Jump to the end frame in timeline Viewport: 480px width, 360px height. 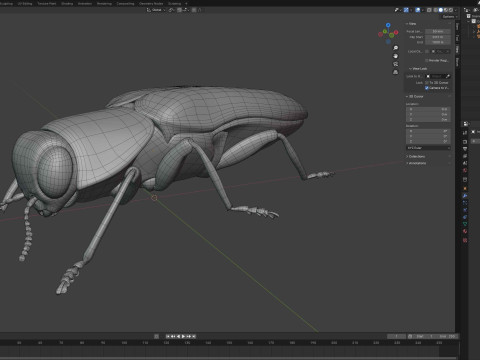(x=194, y=336)
